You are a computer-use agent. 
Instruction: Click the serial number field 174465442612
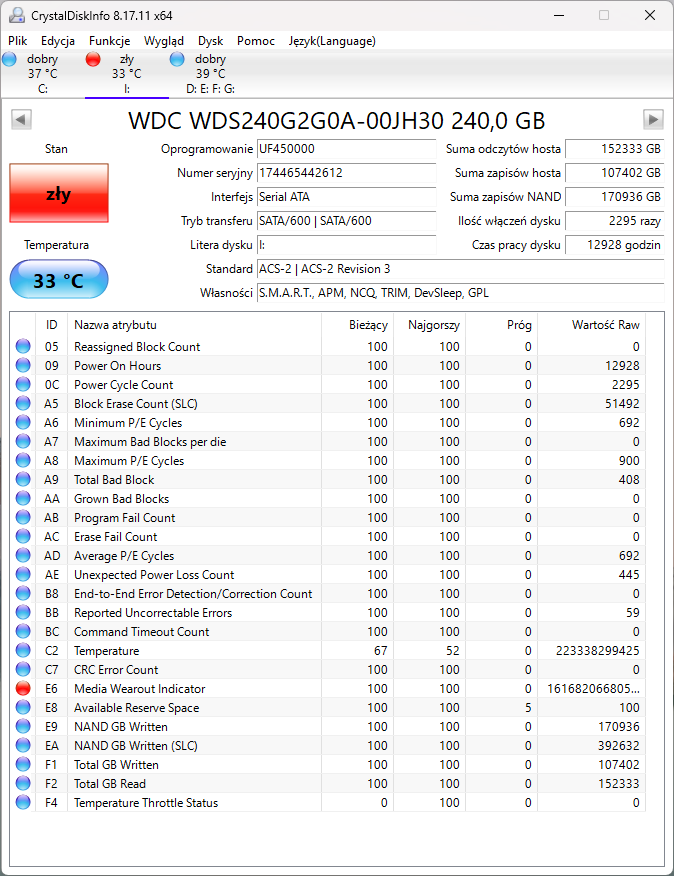[x=347, y=173]
